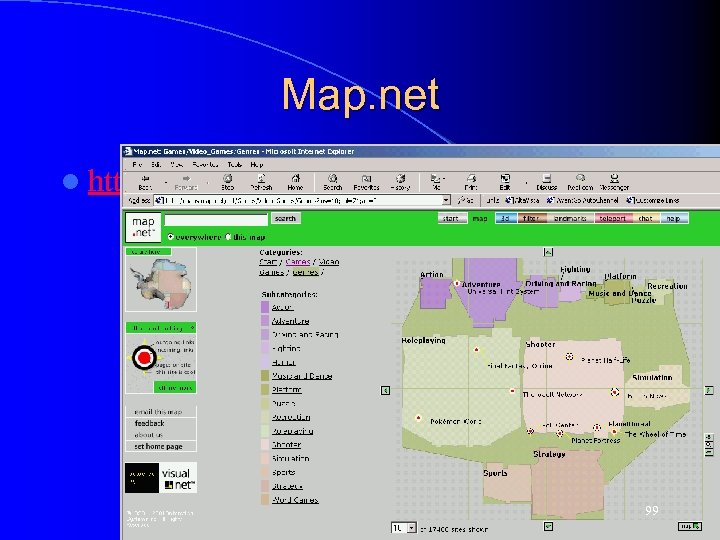The width and height of the screenshot is (720, 540).
Task: Open the File menu
Action: pos(137,164)
